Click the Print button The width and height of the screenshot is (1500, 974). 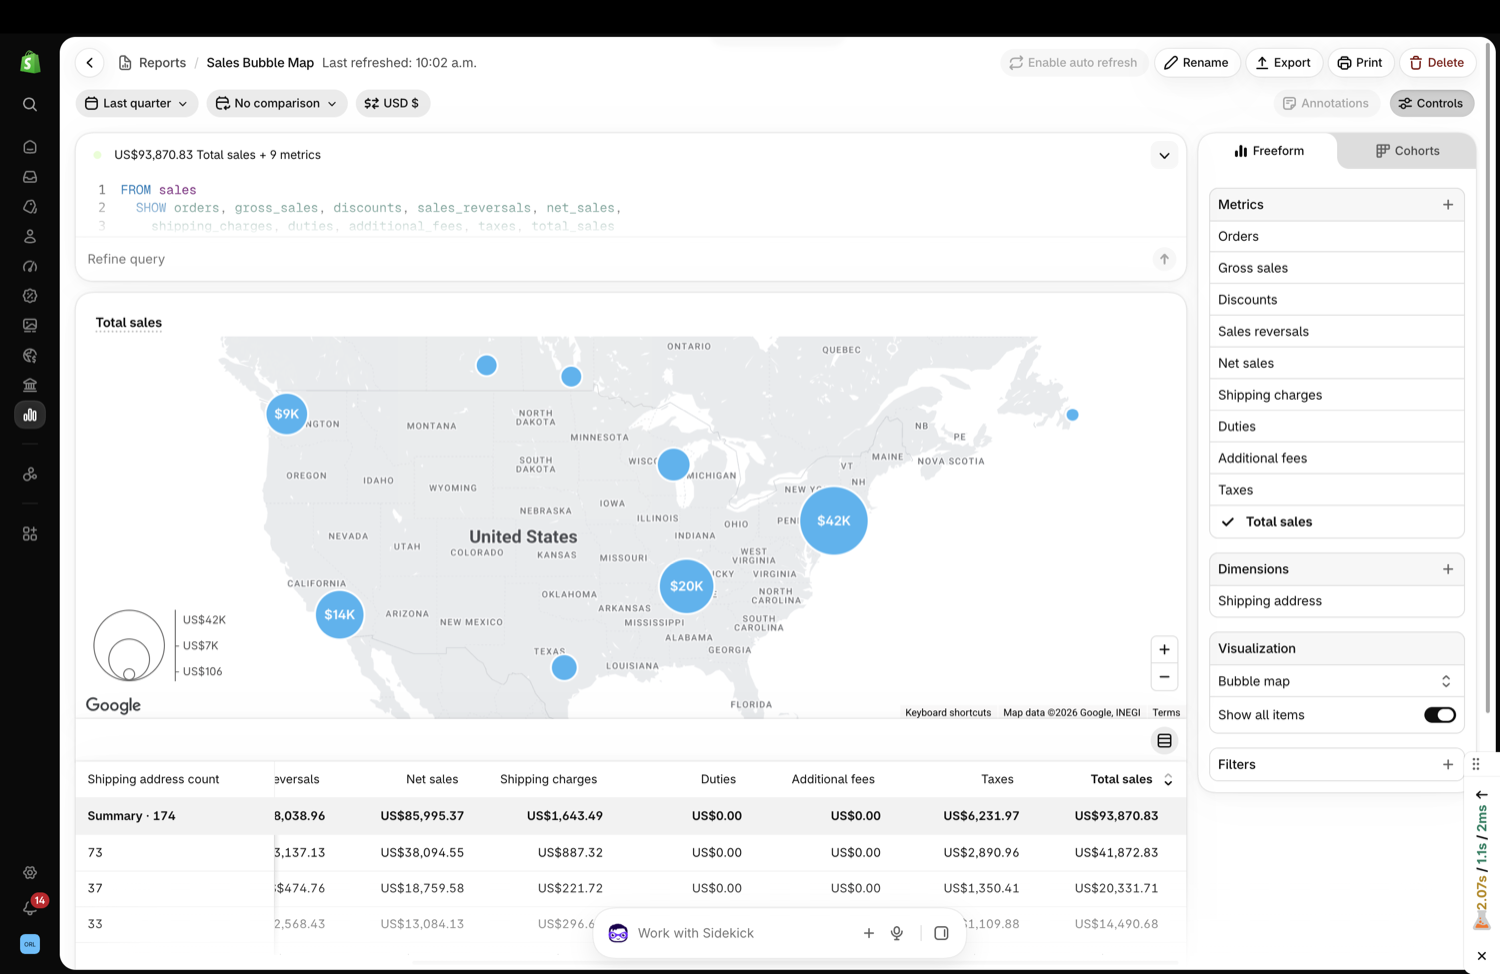point(1360,63)
